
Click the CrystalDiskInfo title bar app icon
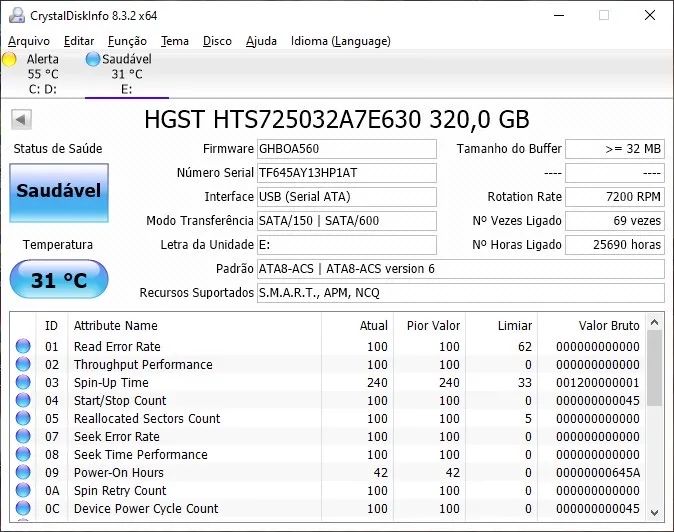click(17, 15)
